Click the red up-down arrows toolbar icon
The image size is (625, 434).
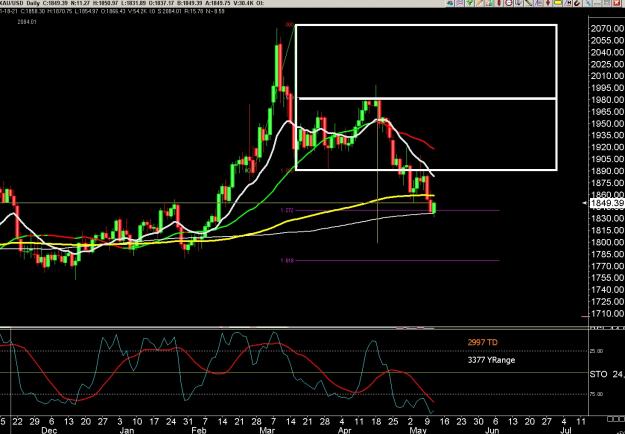point(548,3)
